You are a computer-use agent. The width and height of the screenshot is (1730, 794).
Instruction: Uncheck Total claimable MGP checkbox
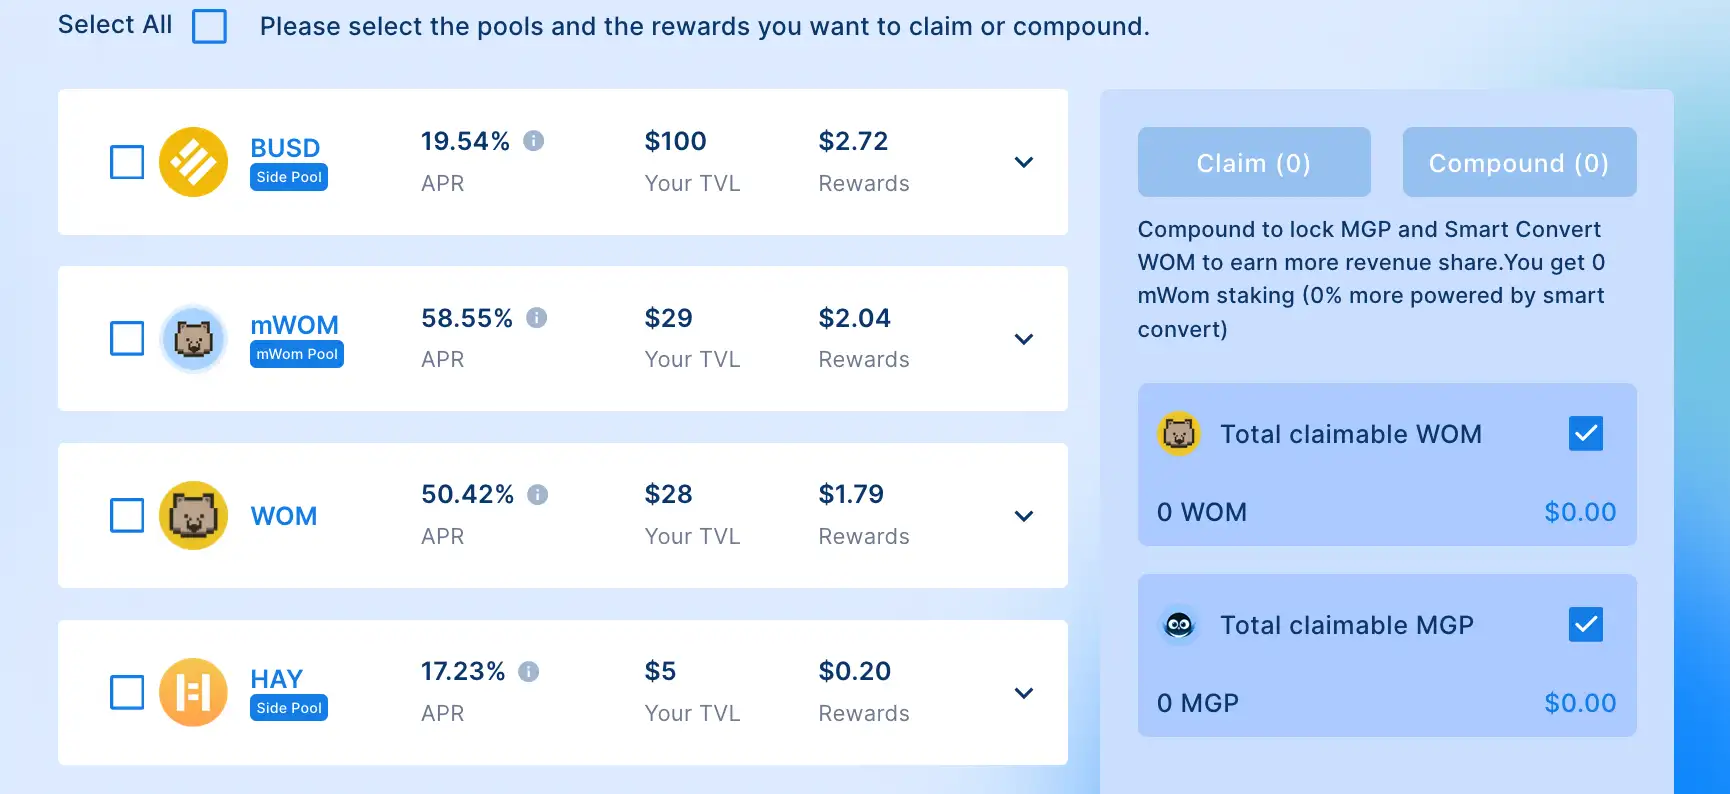[1586, 625]
